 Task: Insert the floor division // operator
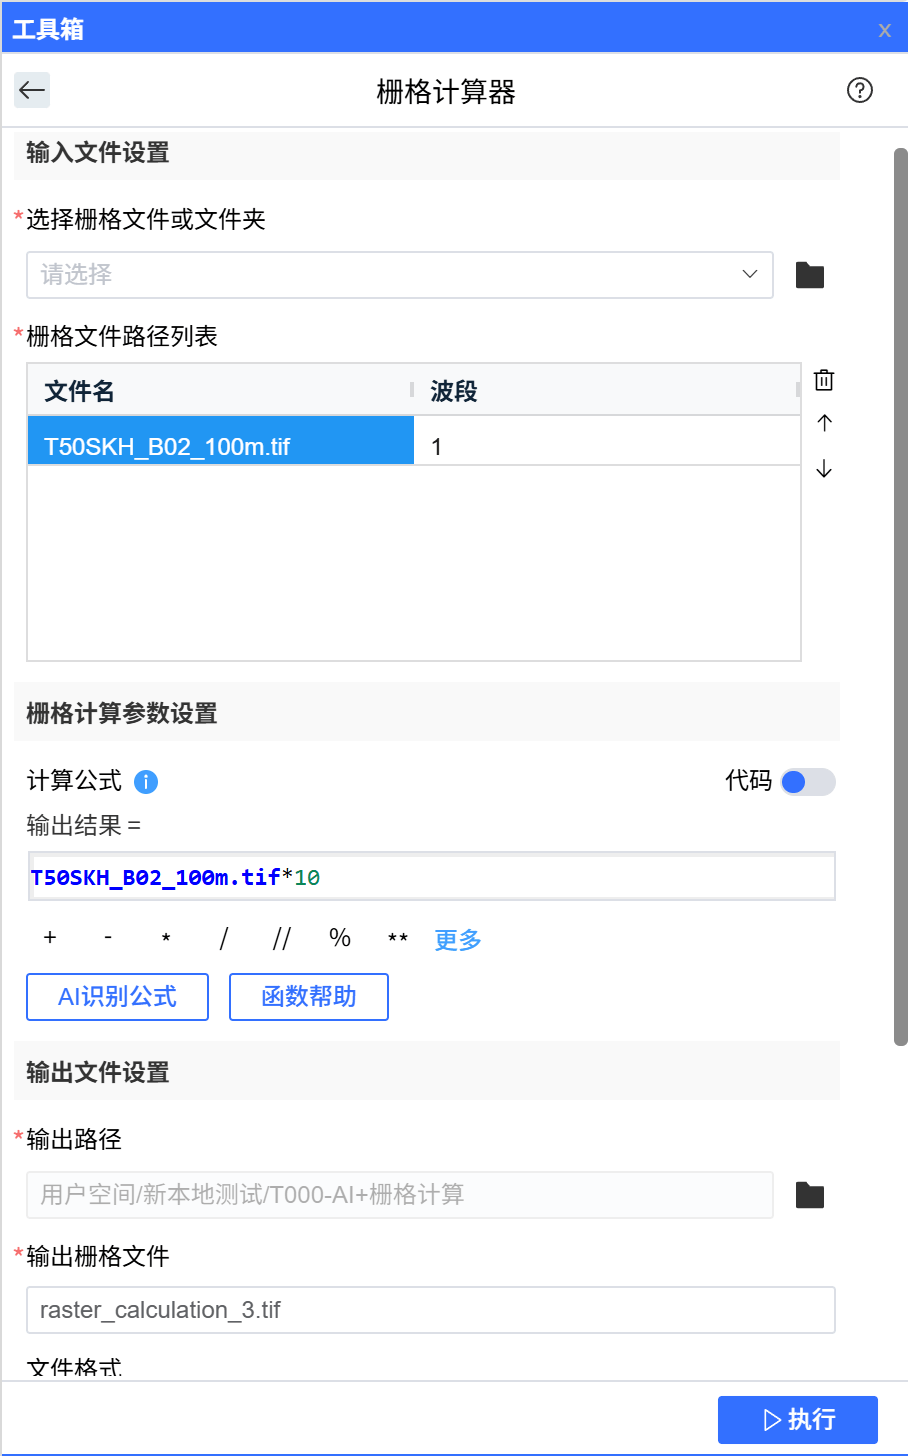coord(281,938)
